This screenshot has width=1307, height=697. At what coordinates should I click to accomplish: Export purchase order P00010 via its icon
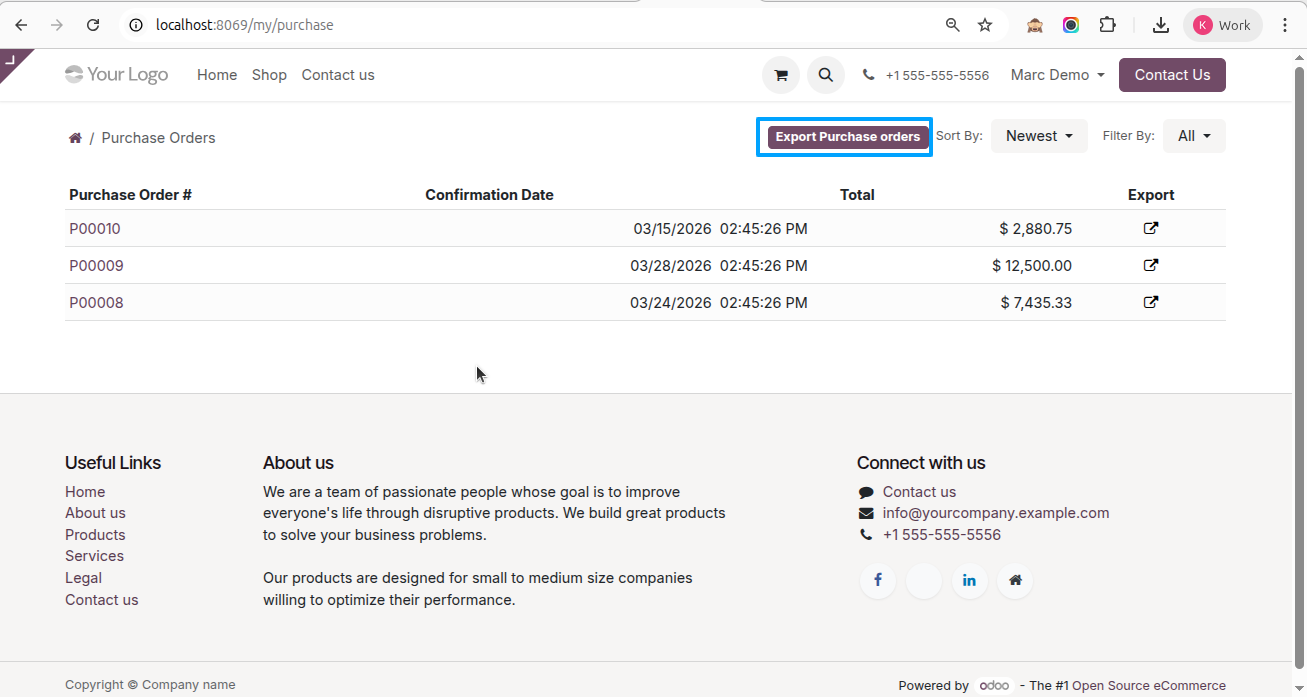[1151, 228]
